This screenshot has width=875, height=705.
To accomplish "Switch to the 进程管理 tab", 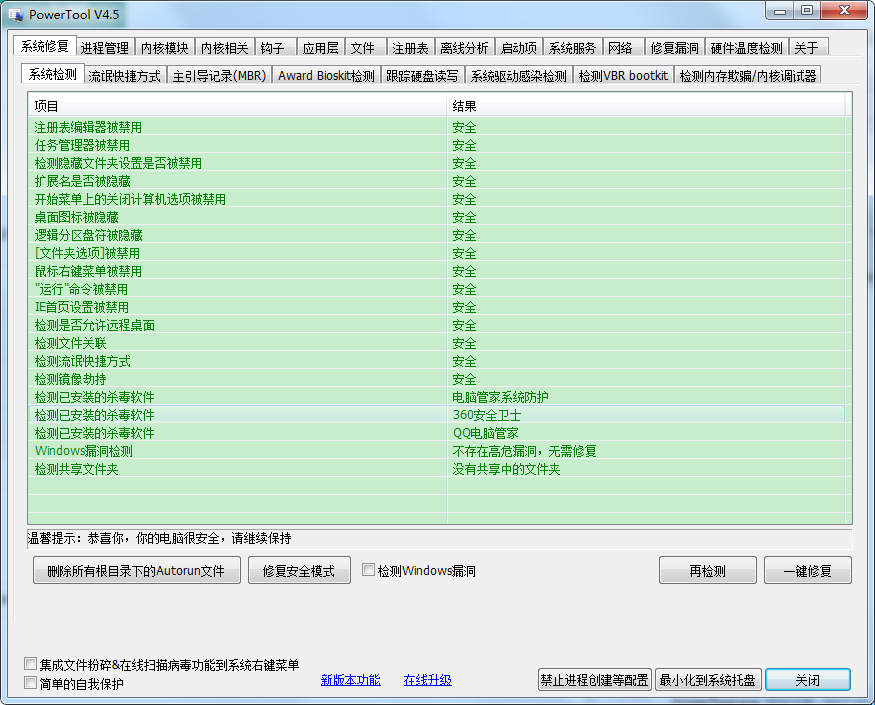I will (105, 48).
